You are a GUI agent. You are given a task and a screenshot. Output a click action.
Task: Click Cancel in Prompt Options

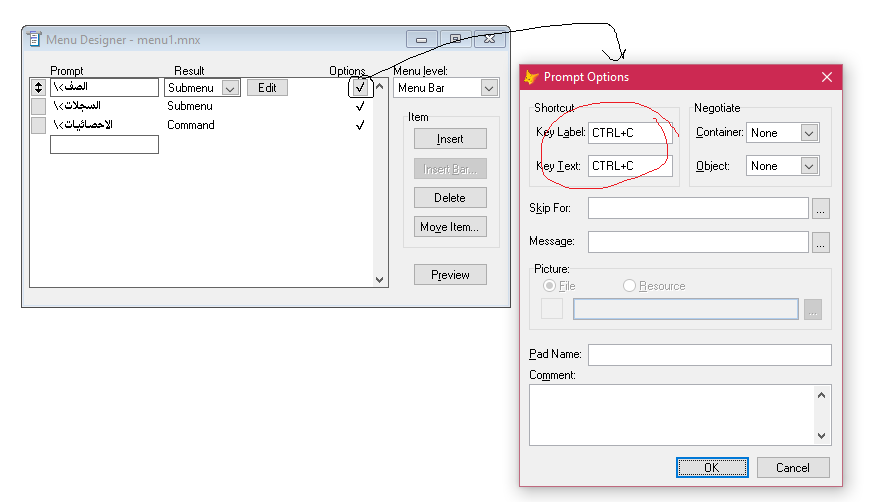point(793,468)
